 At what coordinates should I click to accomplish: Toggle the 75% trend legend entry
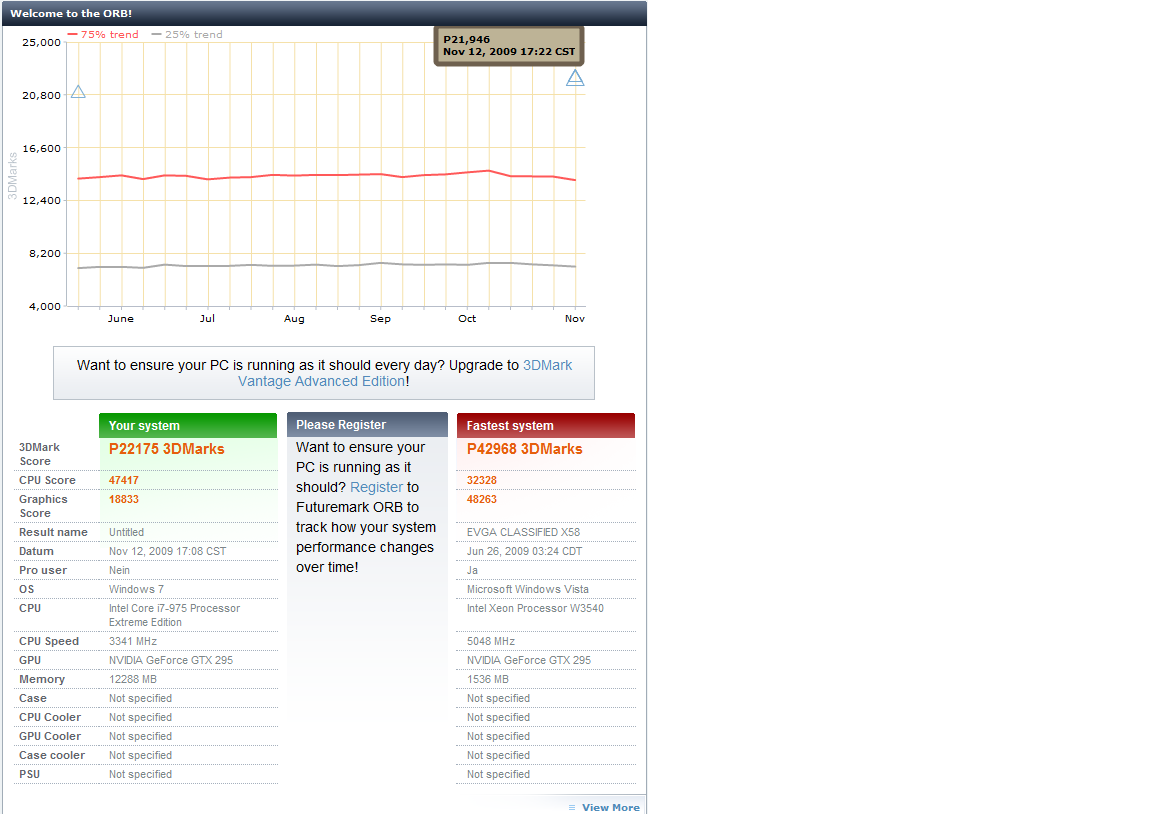[103, 34]
